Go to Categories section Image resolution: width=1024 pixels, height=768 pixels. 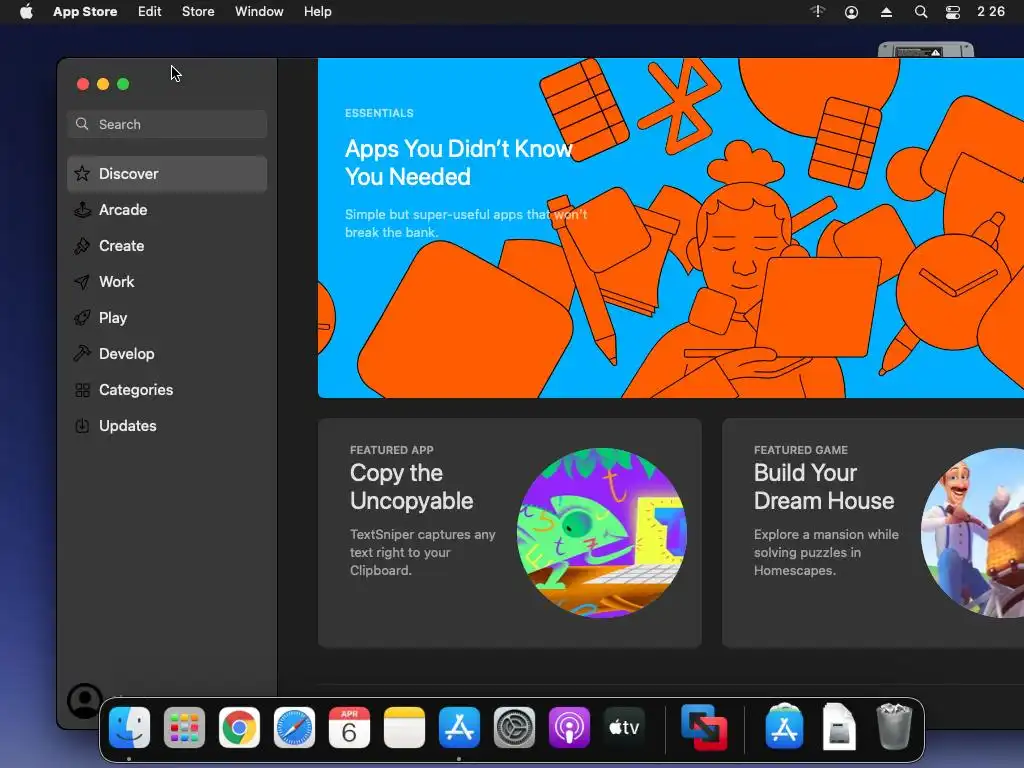coord(167,390)
